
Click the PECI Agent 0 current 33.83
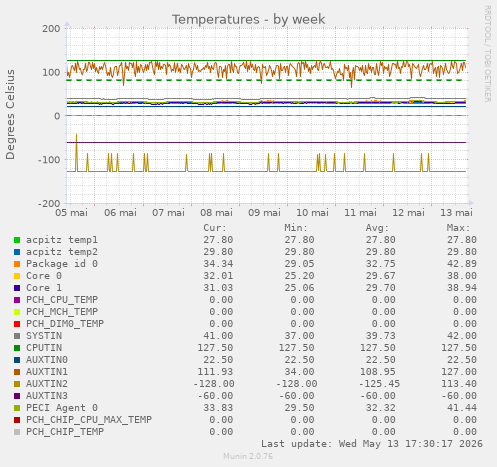218,408
